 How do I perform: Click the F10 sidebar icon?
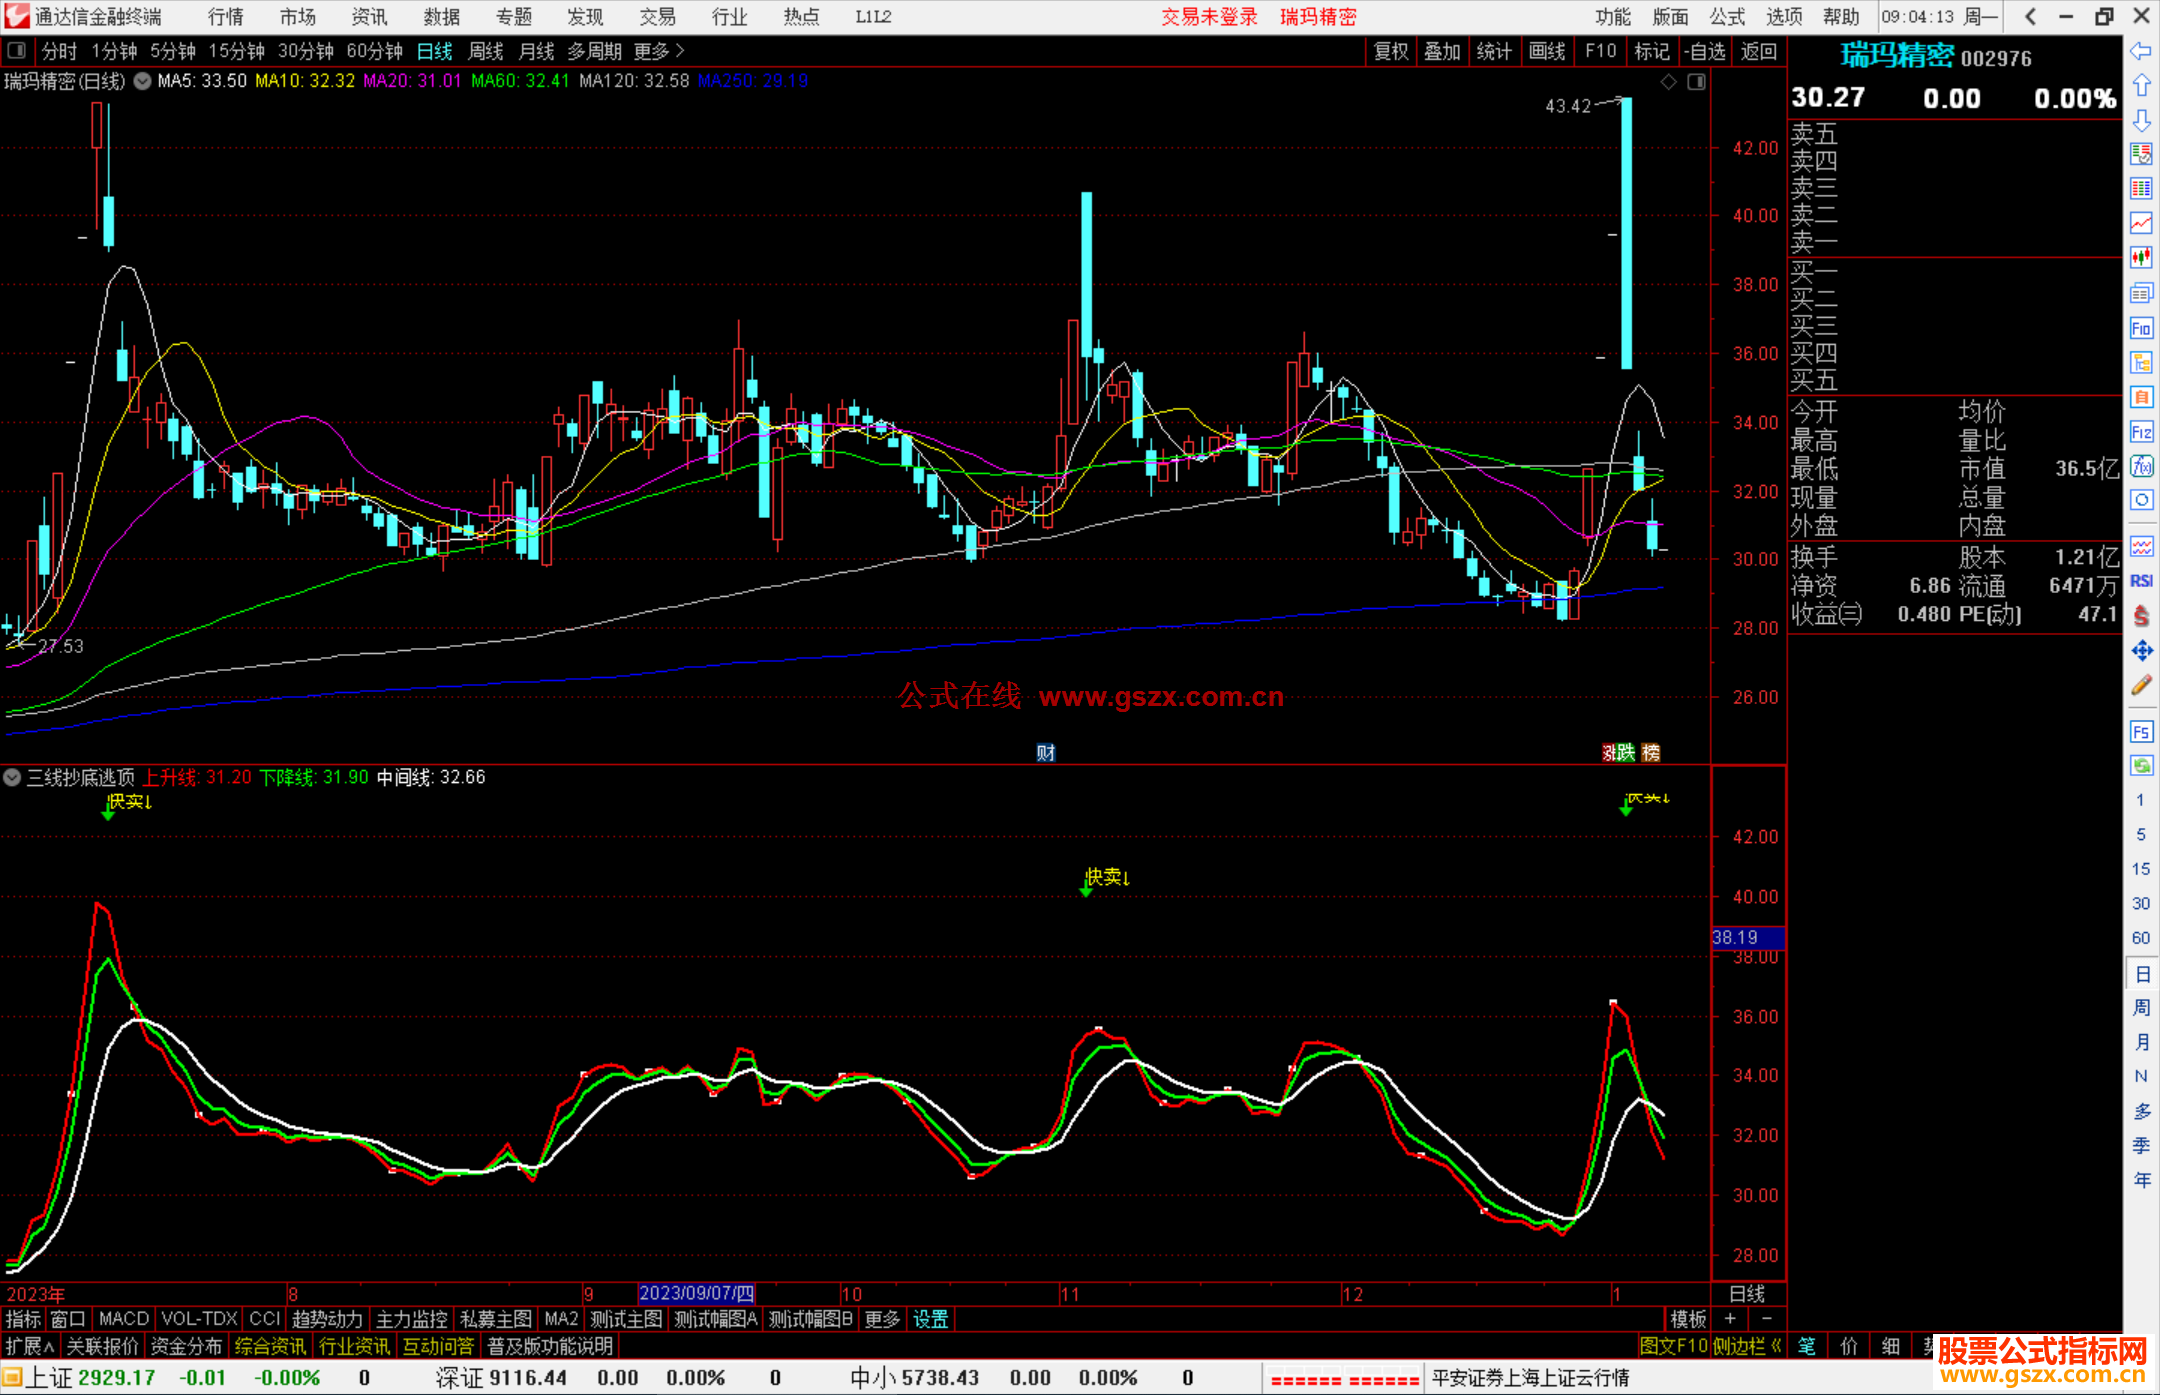2141,328
